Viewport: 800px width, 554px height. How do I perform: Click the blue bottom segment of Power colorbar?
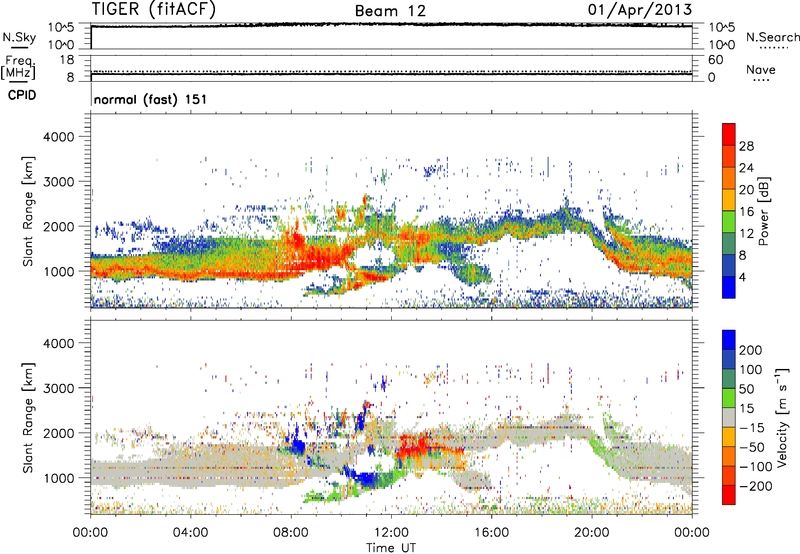tap(729, 287)
